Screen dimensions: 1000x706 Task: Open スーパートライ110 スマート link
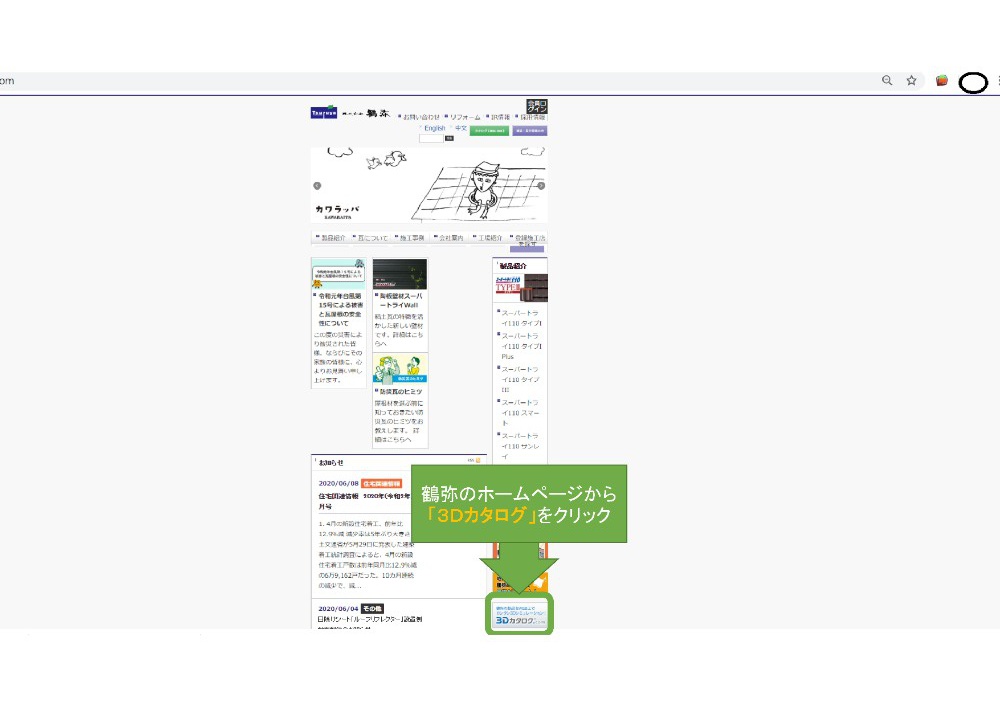click(x=521, y=413)
